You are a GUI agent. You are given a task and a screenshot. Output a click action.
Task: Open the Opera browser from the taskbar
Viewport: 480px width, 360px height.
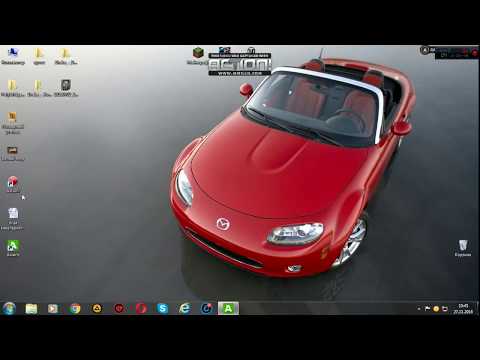[x=141, y=309]
